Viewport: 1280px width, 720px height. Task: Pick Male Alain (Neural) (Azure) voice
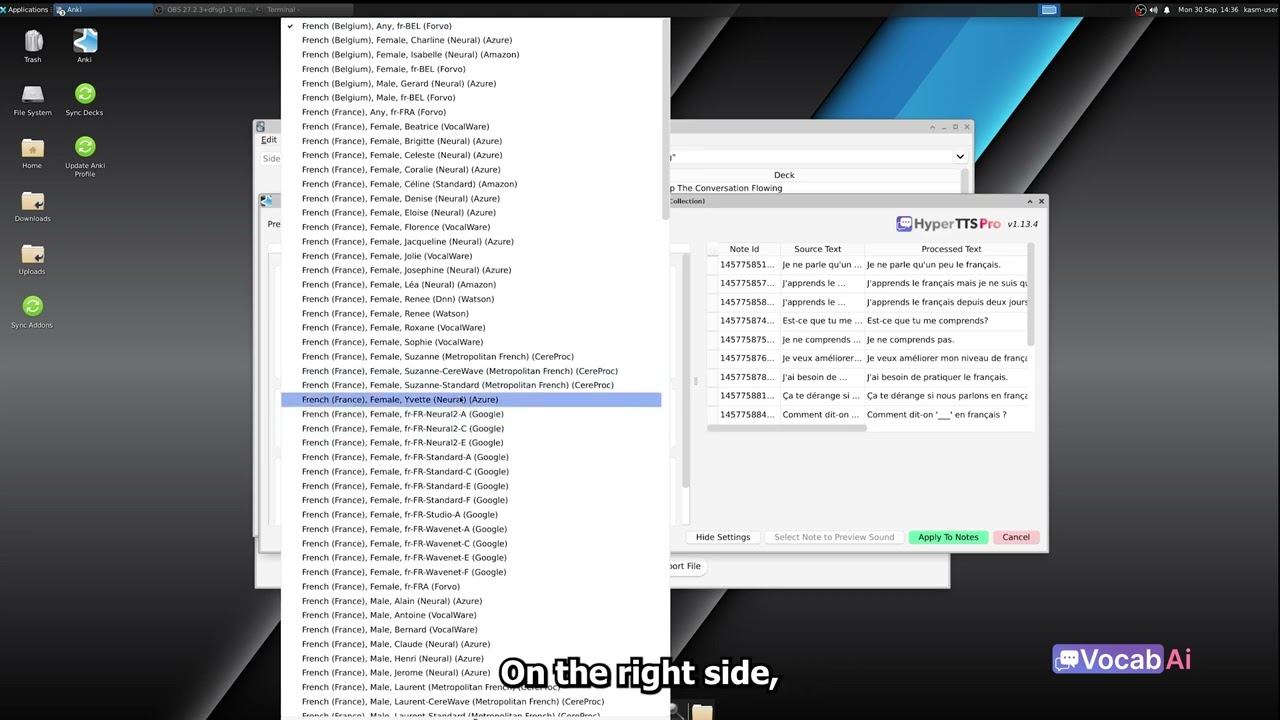click(471, 601)
